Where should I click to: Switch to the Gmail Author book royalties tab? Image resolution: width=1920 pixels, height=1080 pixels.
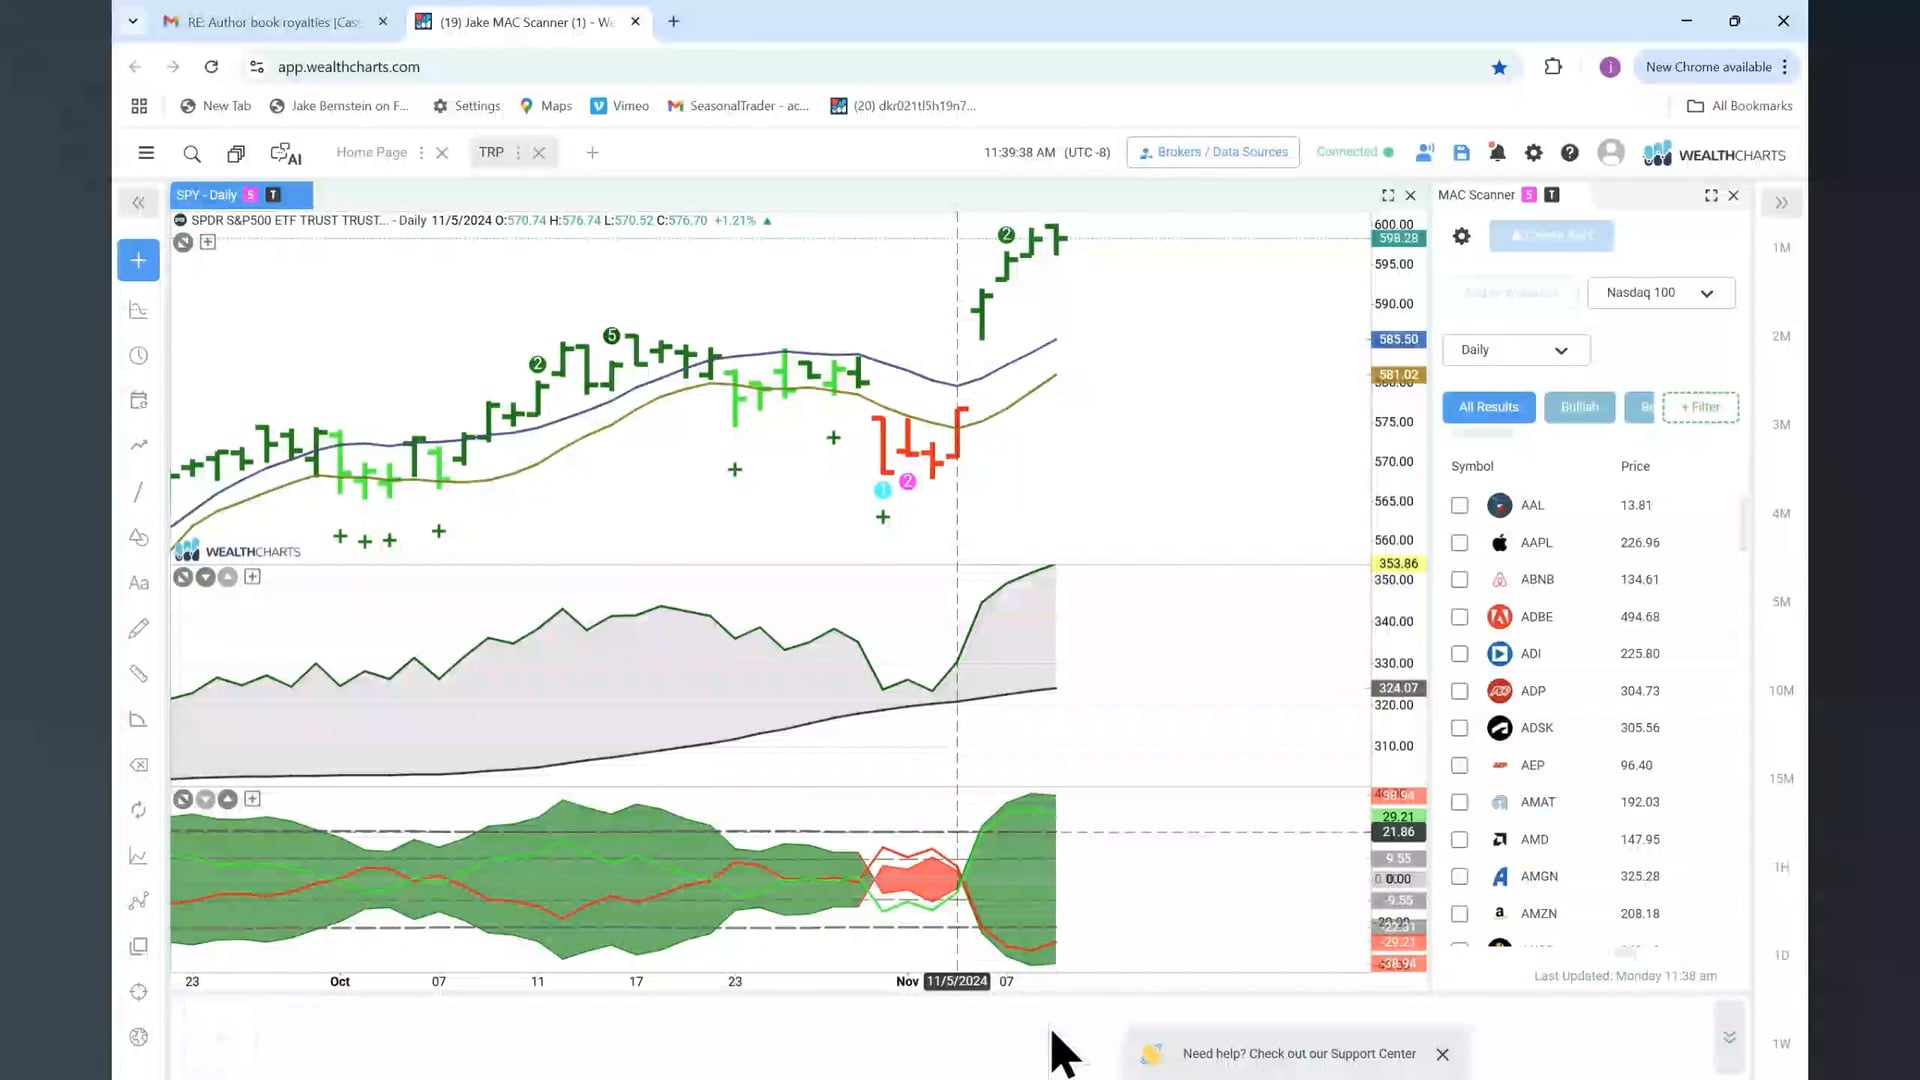click(x=275, y=22)
